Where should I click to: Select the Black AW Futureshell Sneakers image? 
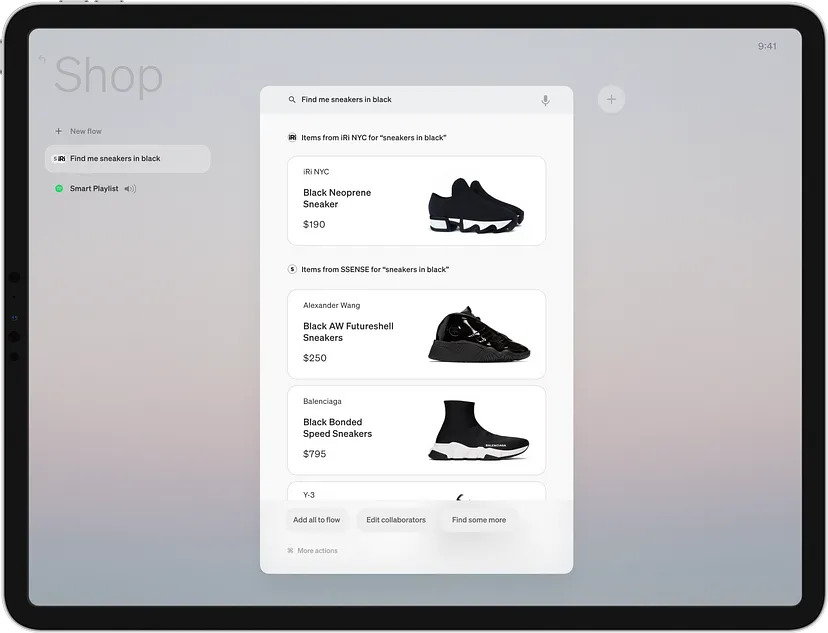pyautogui.click(x=479, y=335)
